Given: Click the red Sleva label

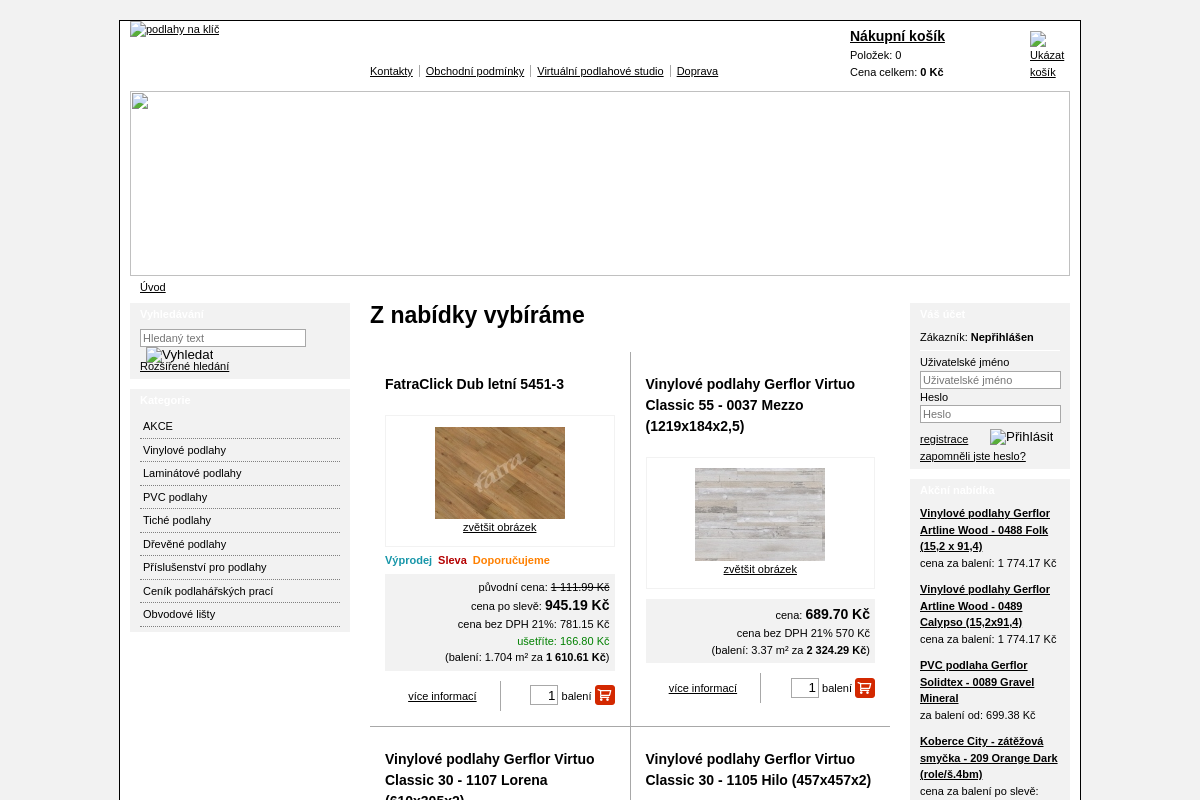Looking at the screenshot, I should click(x=452, y=560).
